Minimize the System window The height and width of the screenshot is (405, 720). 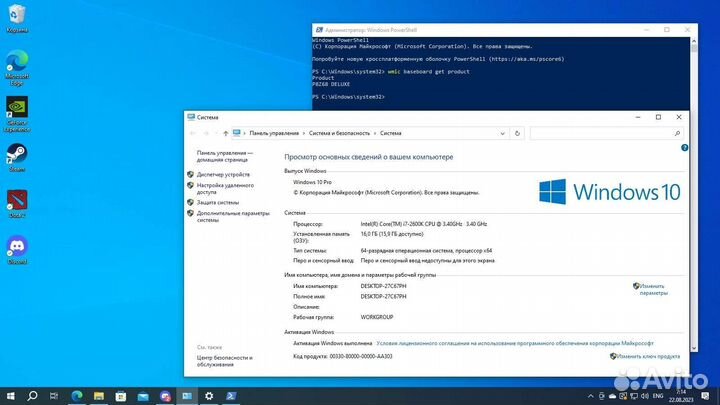click(x=638, y=117)
